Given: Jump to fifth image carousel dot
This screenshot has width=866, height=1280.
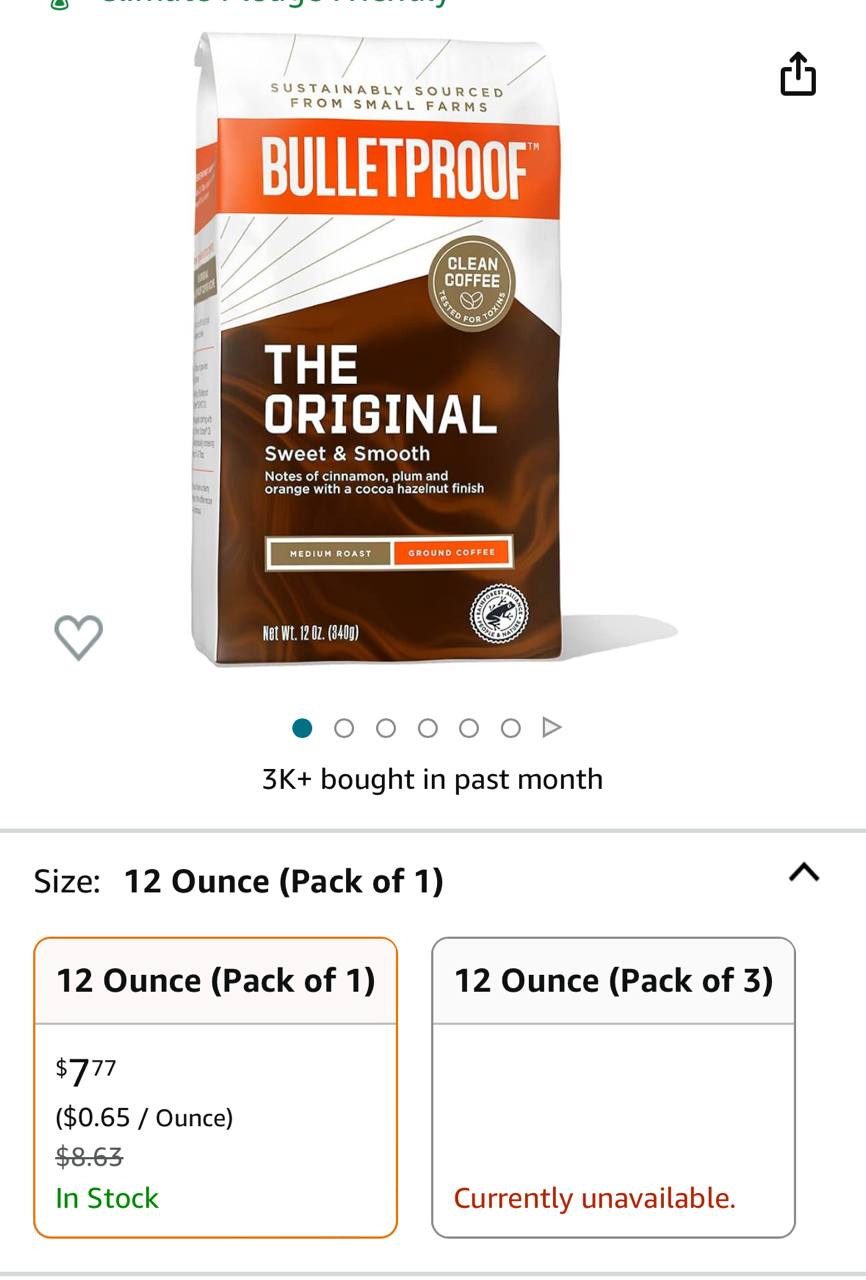Looking at the screenshot, I should (469, 728).
